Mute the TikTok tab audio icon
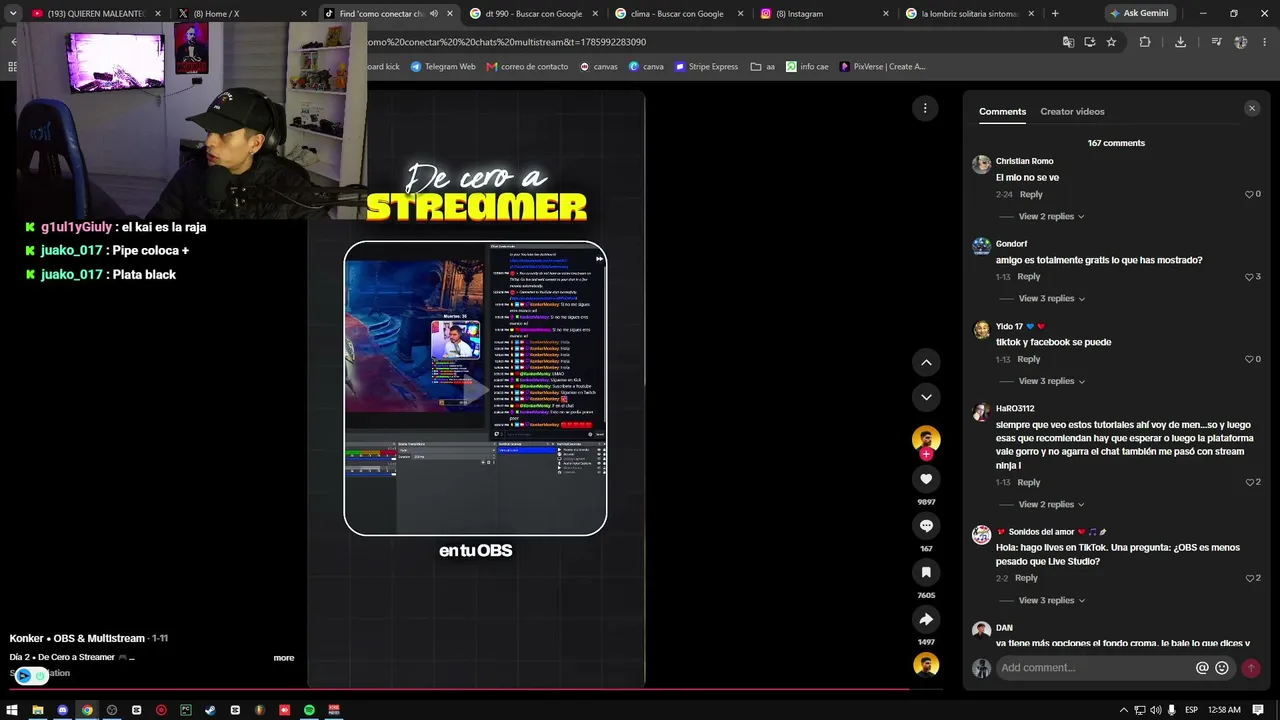 tap(433, 14)
